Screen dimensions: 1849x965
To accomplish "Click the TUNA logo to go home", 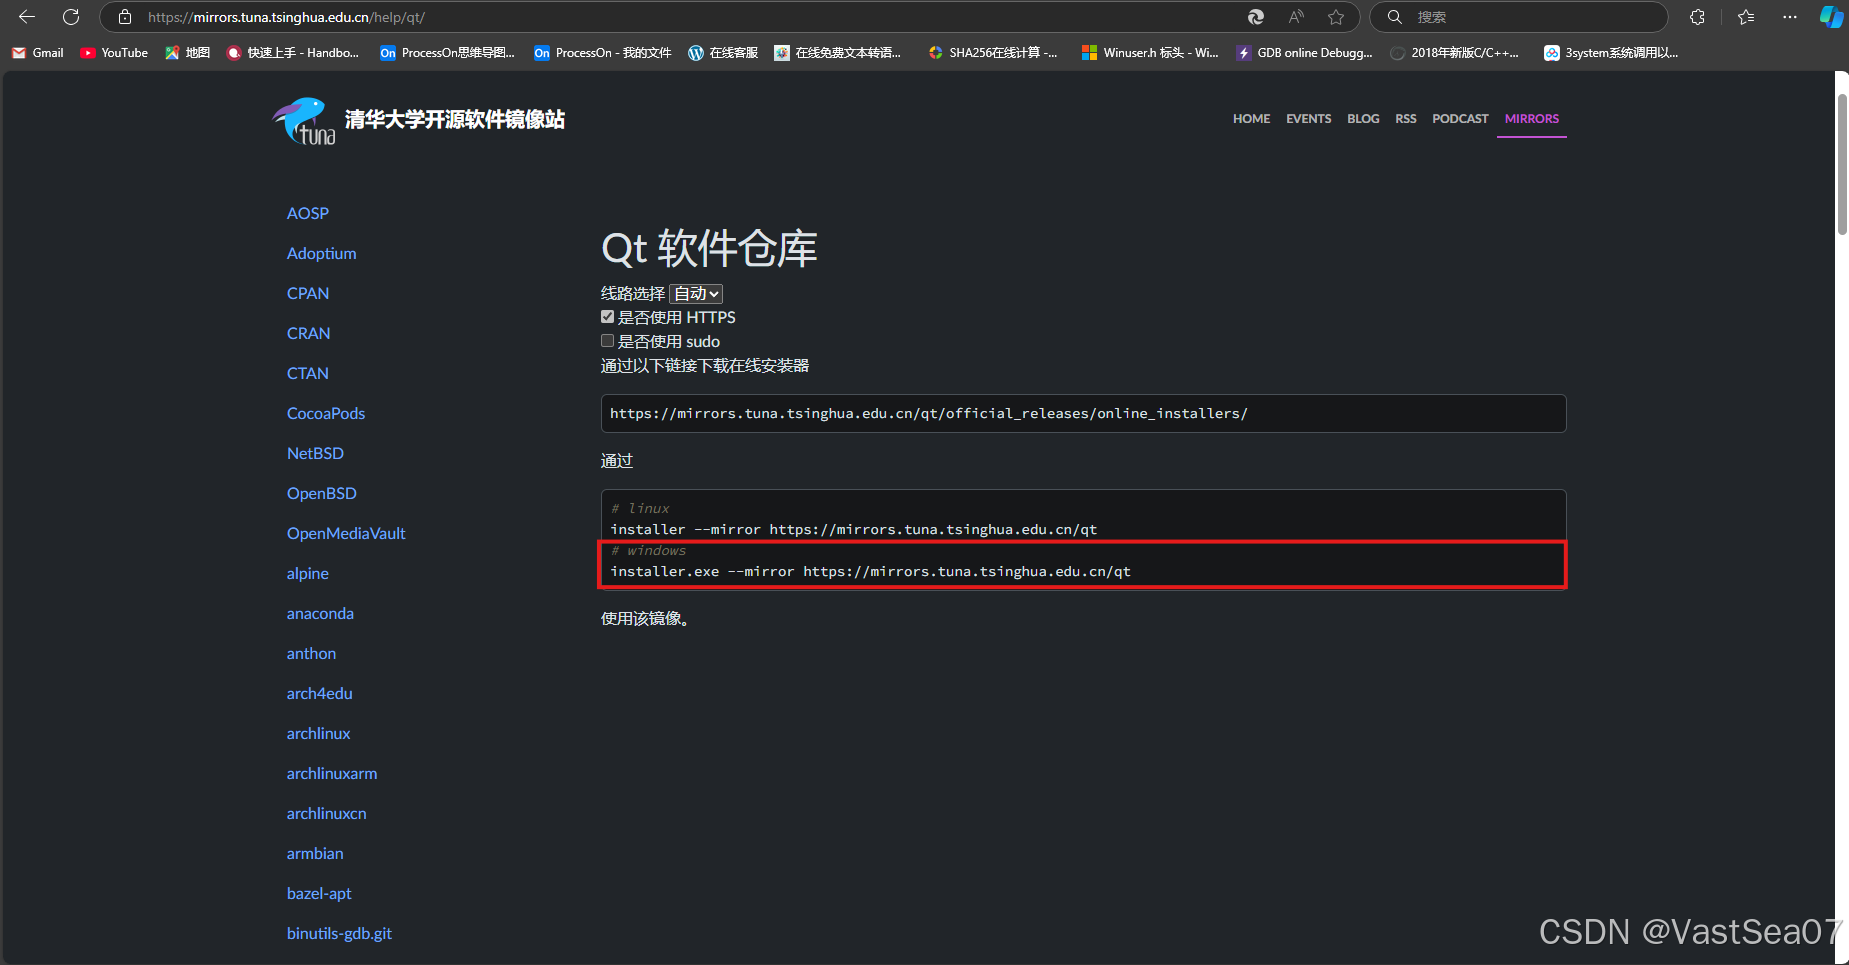I will pos(304,121).
